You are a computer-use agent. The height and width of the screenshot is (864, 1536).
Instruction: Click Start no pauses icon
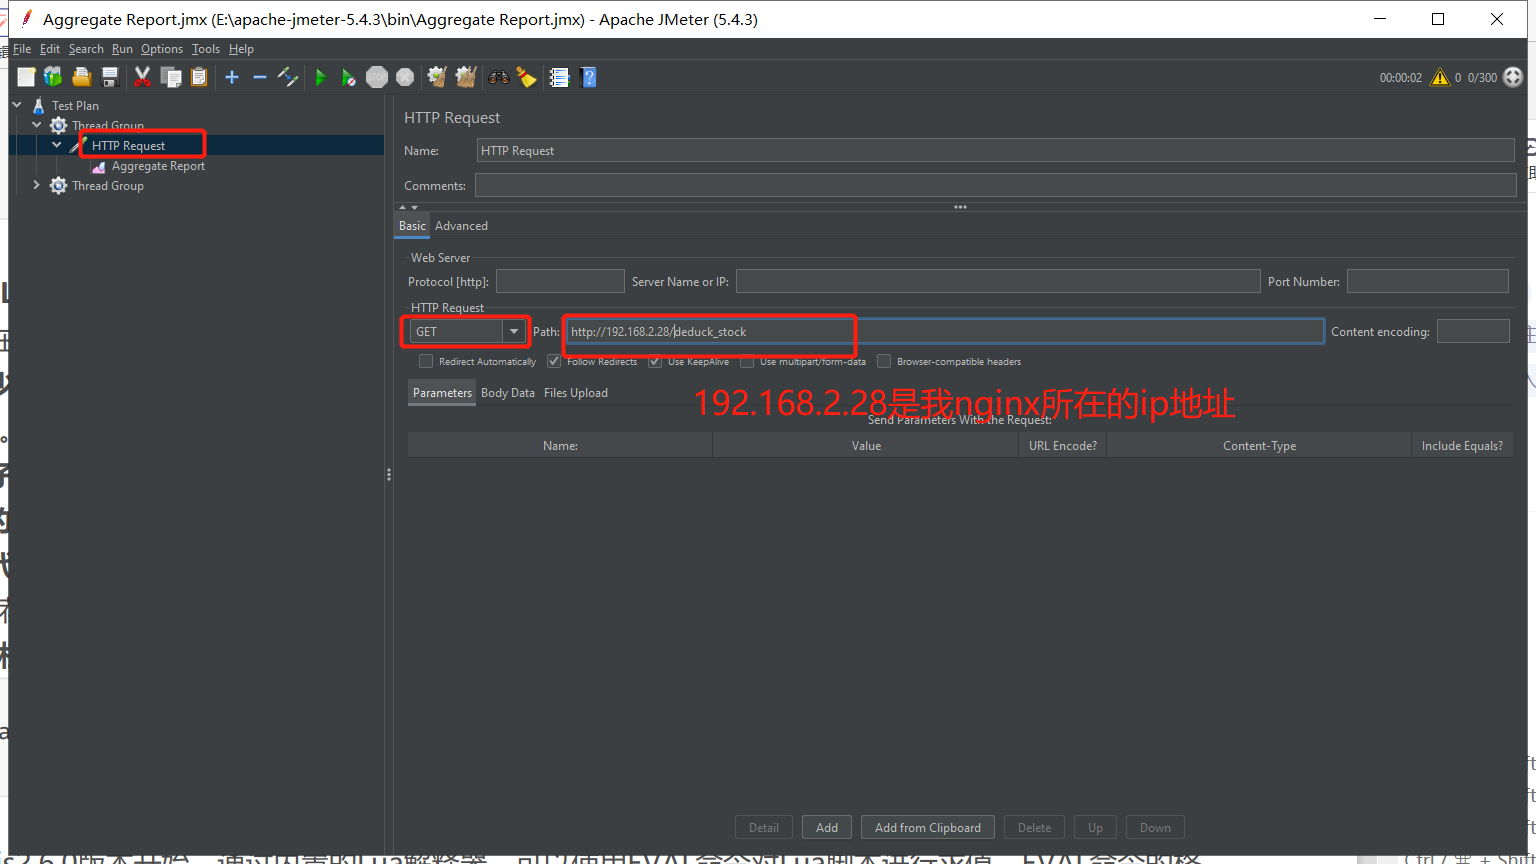348,77
